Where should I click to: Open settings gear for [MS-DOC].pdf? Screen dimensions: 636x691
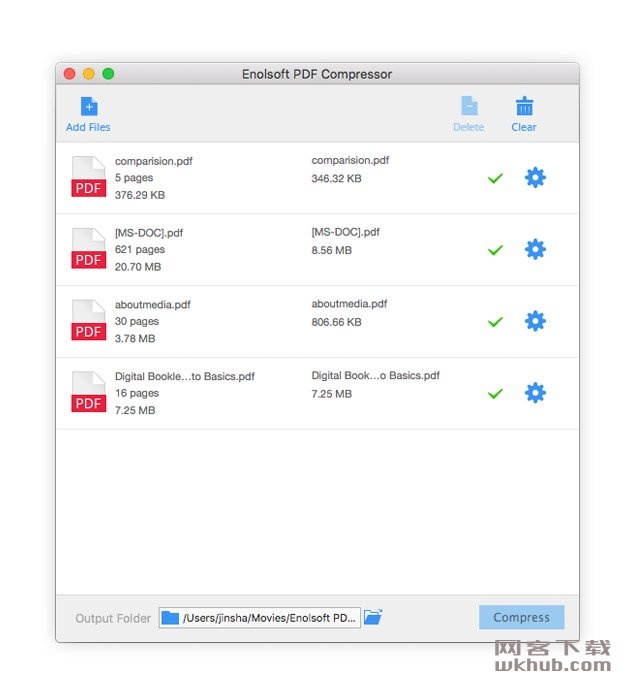(x=535, y=249)
